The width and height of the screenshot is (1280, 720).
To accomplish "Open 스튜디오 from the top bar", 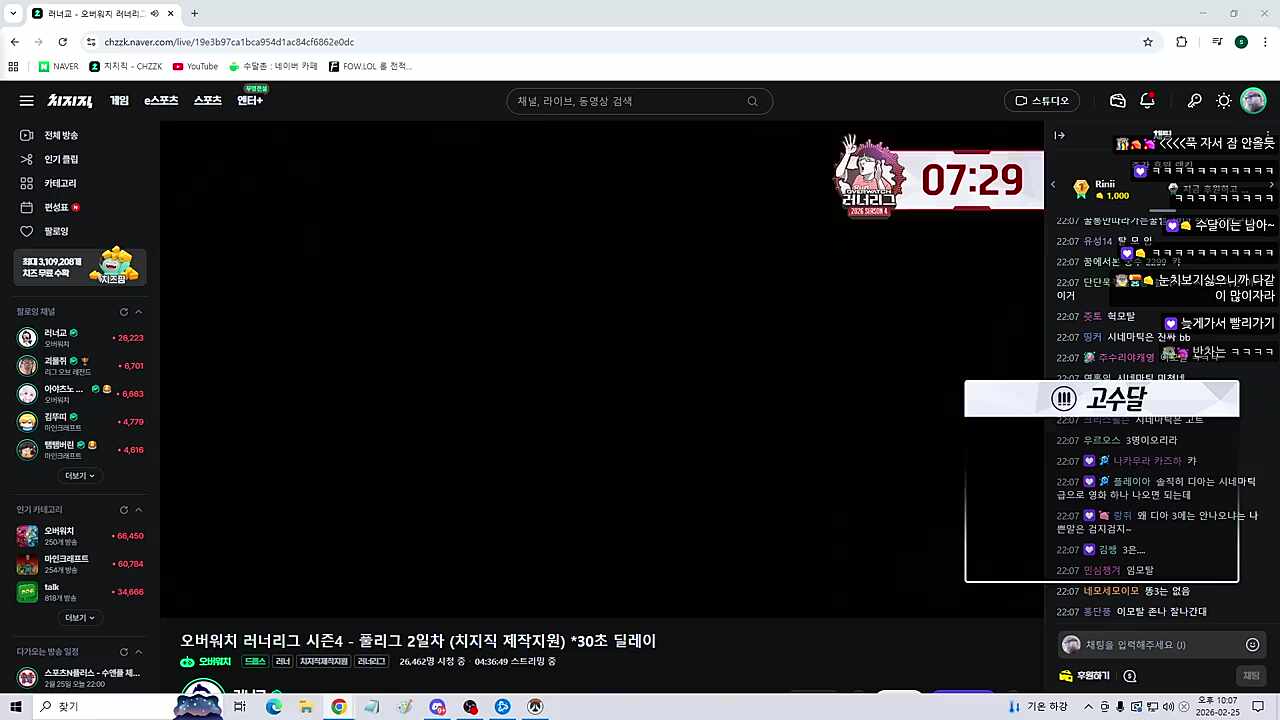I will 1042,100.
